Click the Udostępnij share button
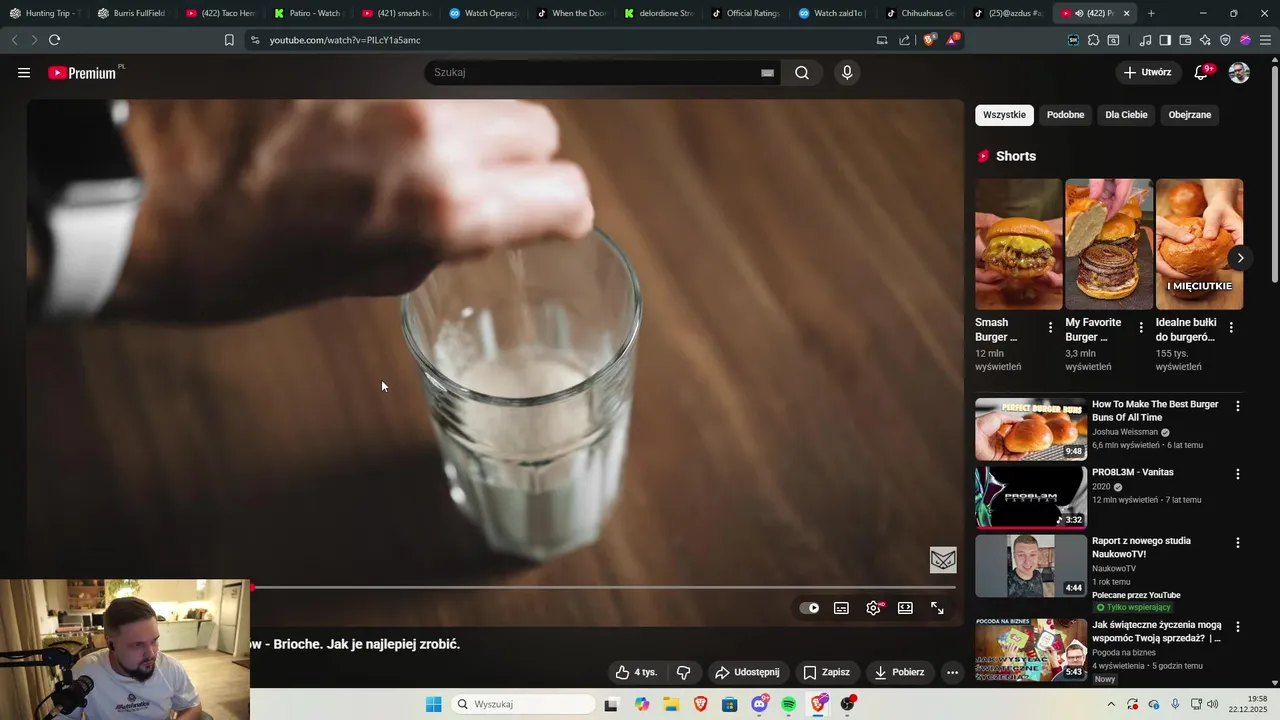 click(747, 672)
